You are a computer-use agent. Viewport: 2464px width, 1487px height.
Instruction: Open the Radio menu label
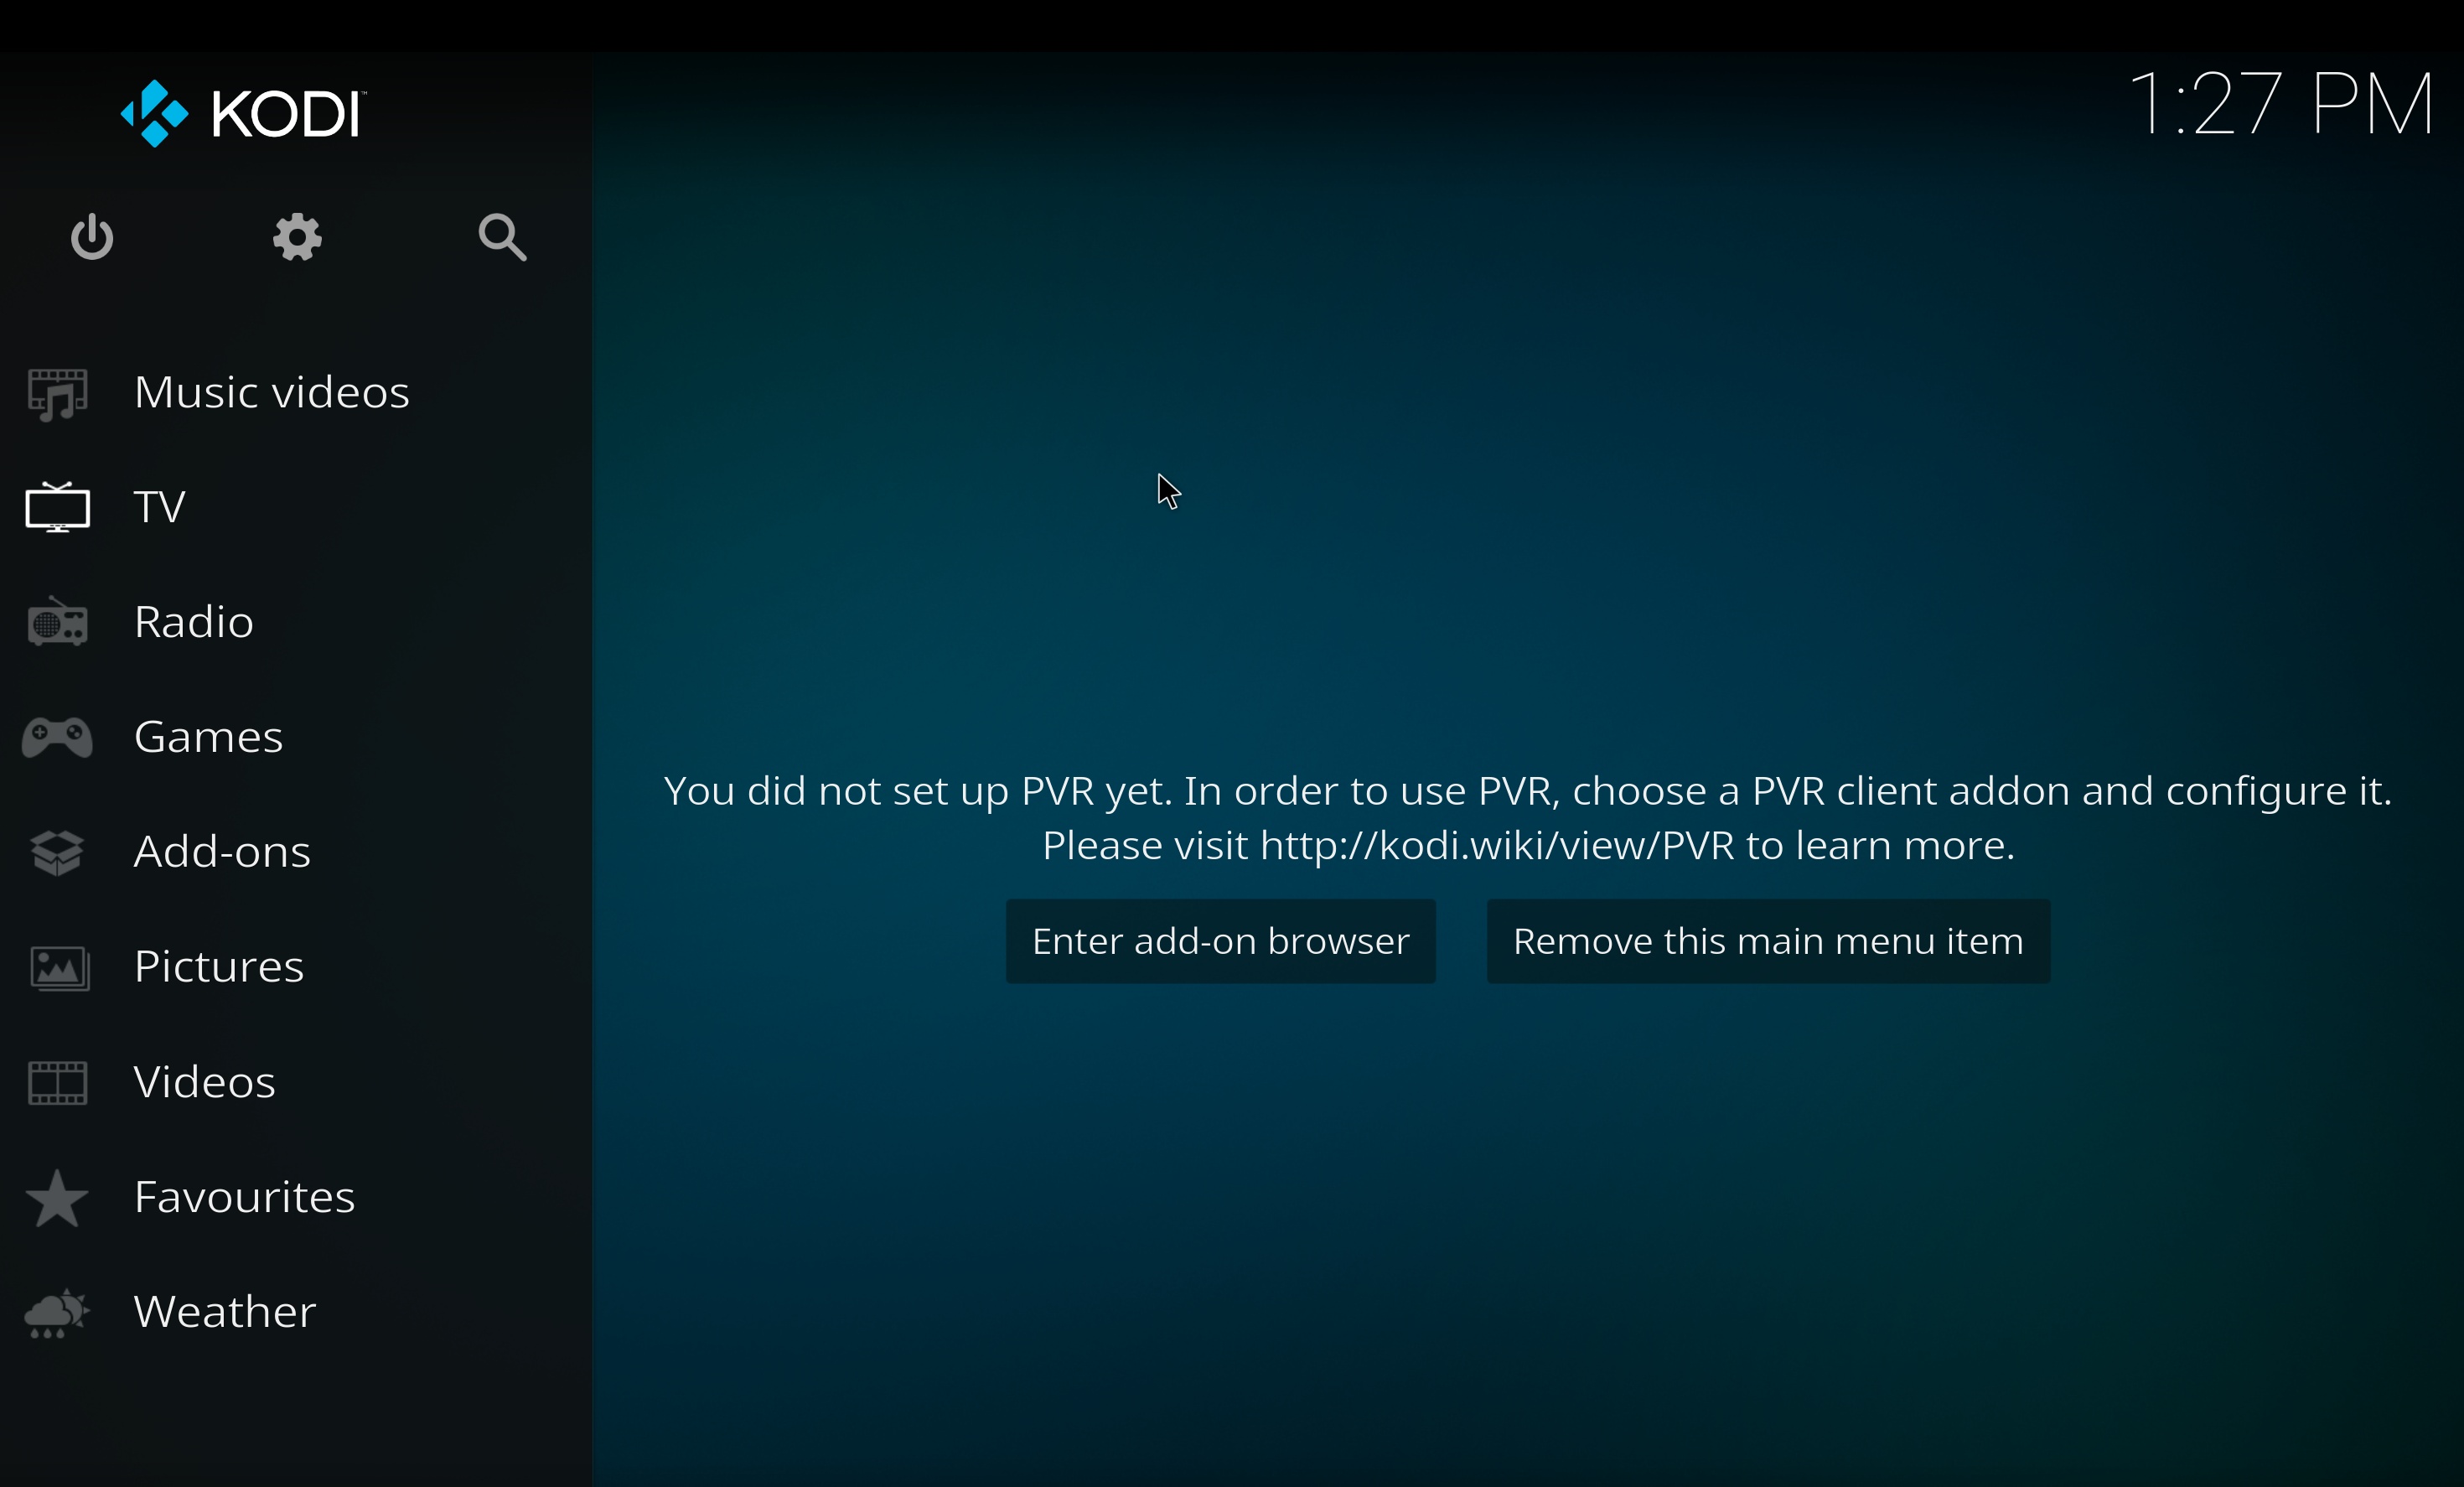coord(194,622)
